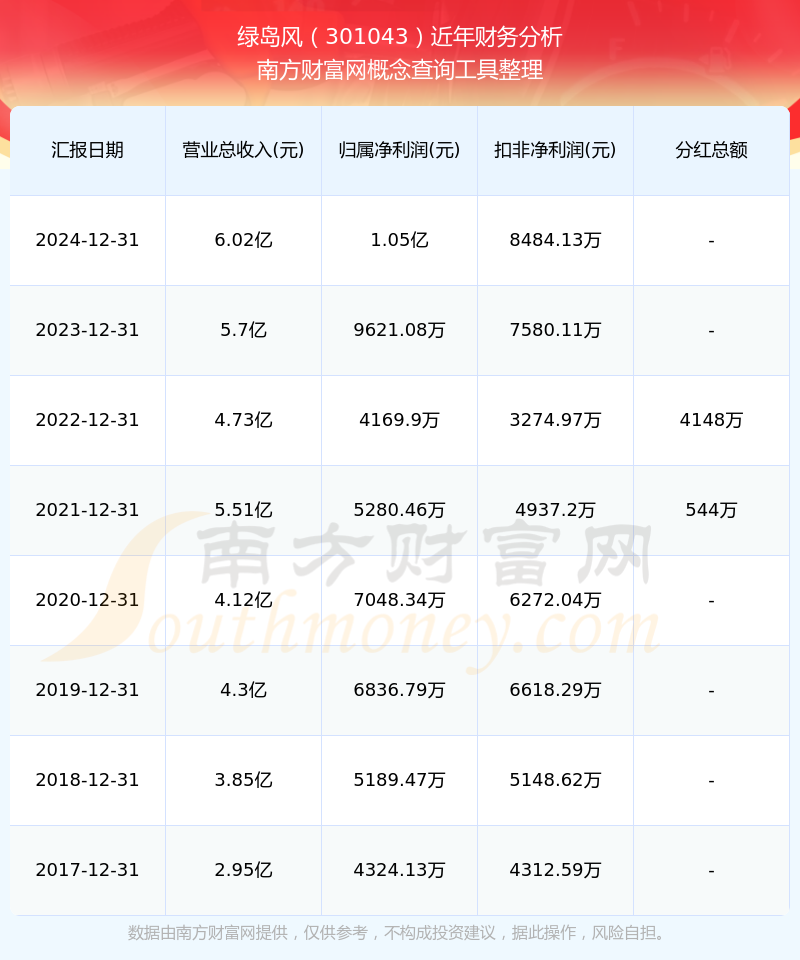
Task: Select the 6836.79万 cell
Action: click(400, 690)
